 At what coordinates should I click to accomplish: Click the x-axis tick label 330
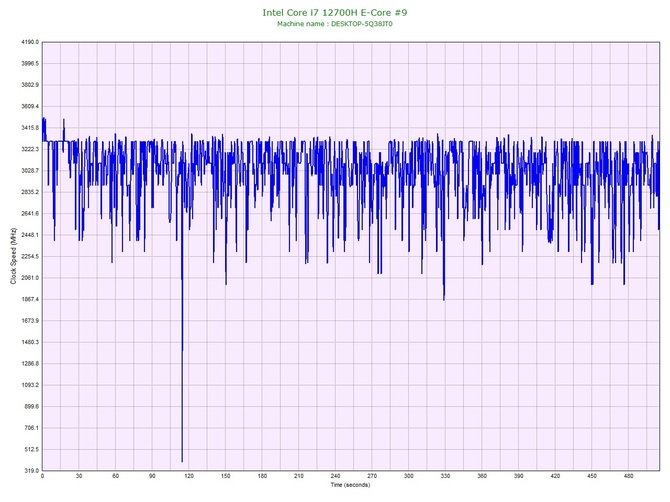click(x=445, y=476)
